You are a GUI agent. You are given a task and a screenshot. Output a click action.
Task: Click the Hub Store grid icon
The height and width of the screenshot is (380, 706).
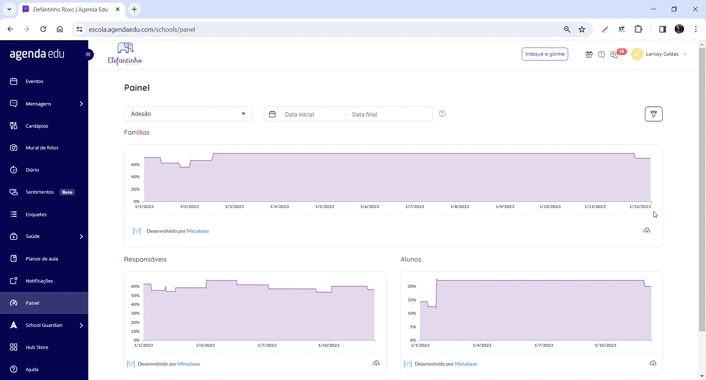pyautogui.click(x=14, y=347)
